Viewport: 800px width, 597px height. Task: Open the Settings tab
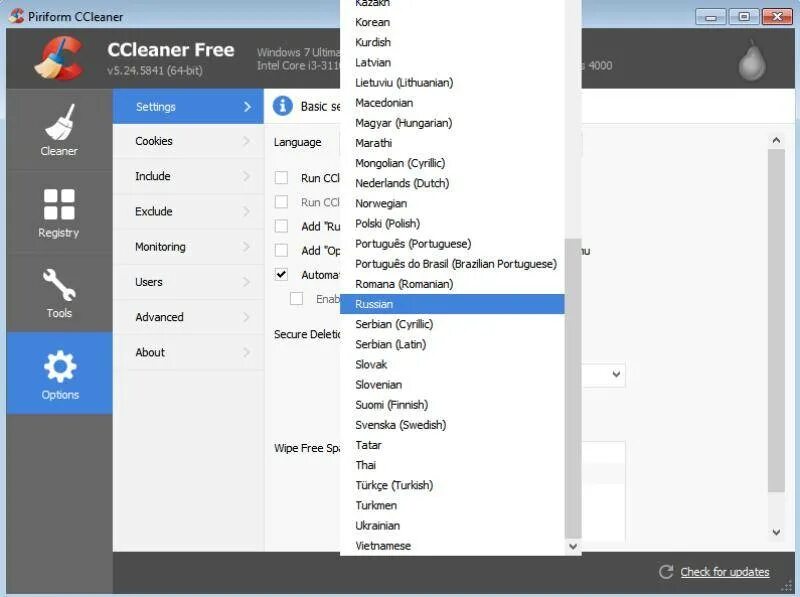coord(188,107)
